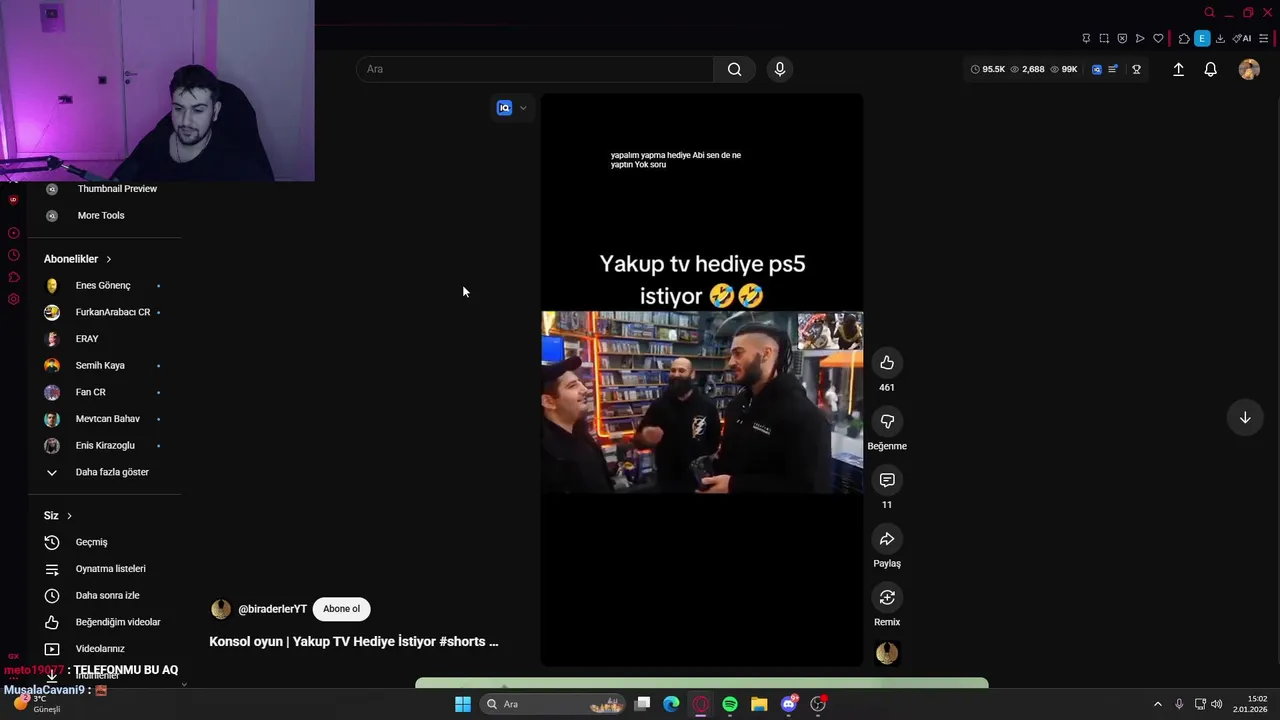This screenshot has height=720, width=1280.
Task: Open the Opera sidebar history clock
Action: [x=13, y=255]
